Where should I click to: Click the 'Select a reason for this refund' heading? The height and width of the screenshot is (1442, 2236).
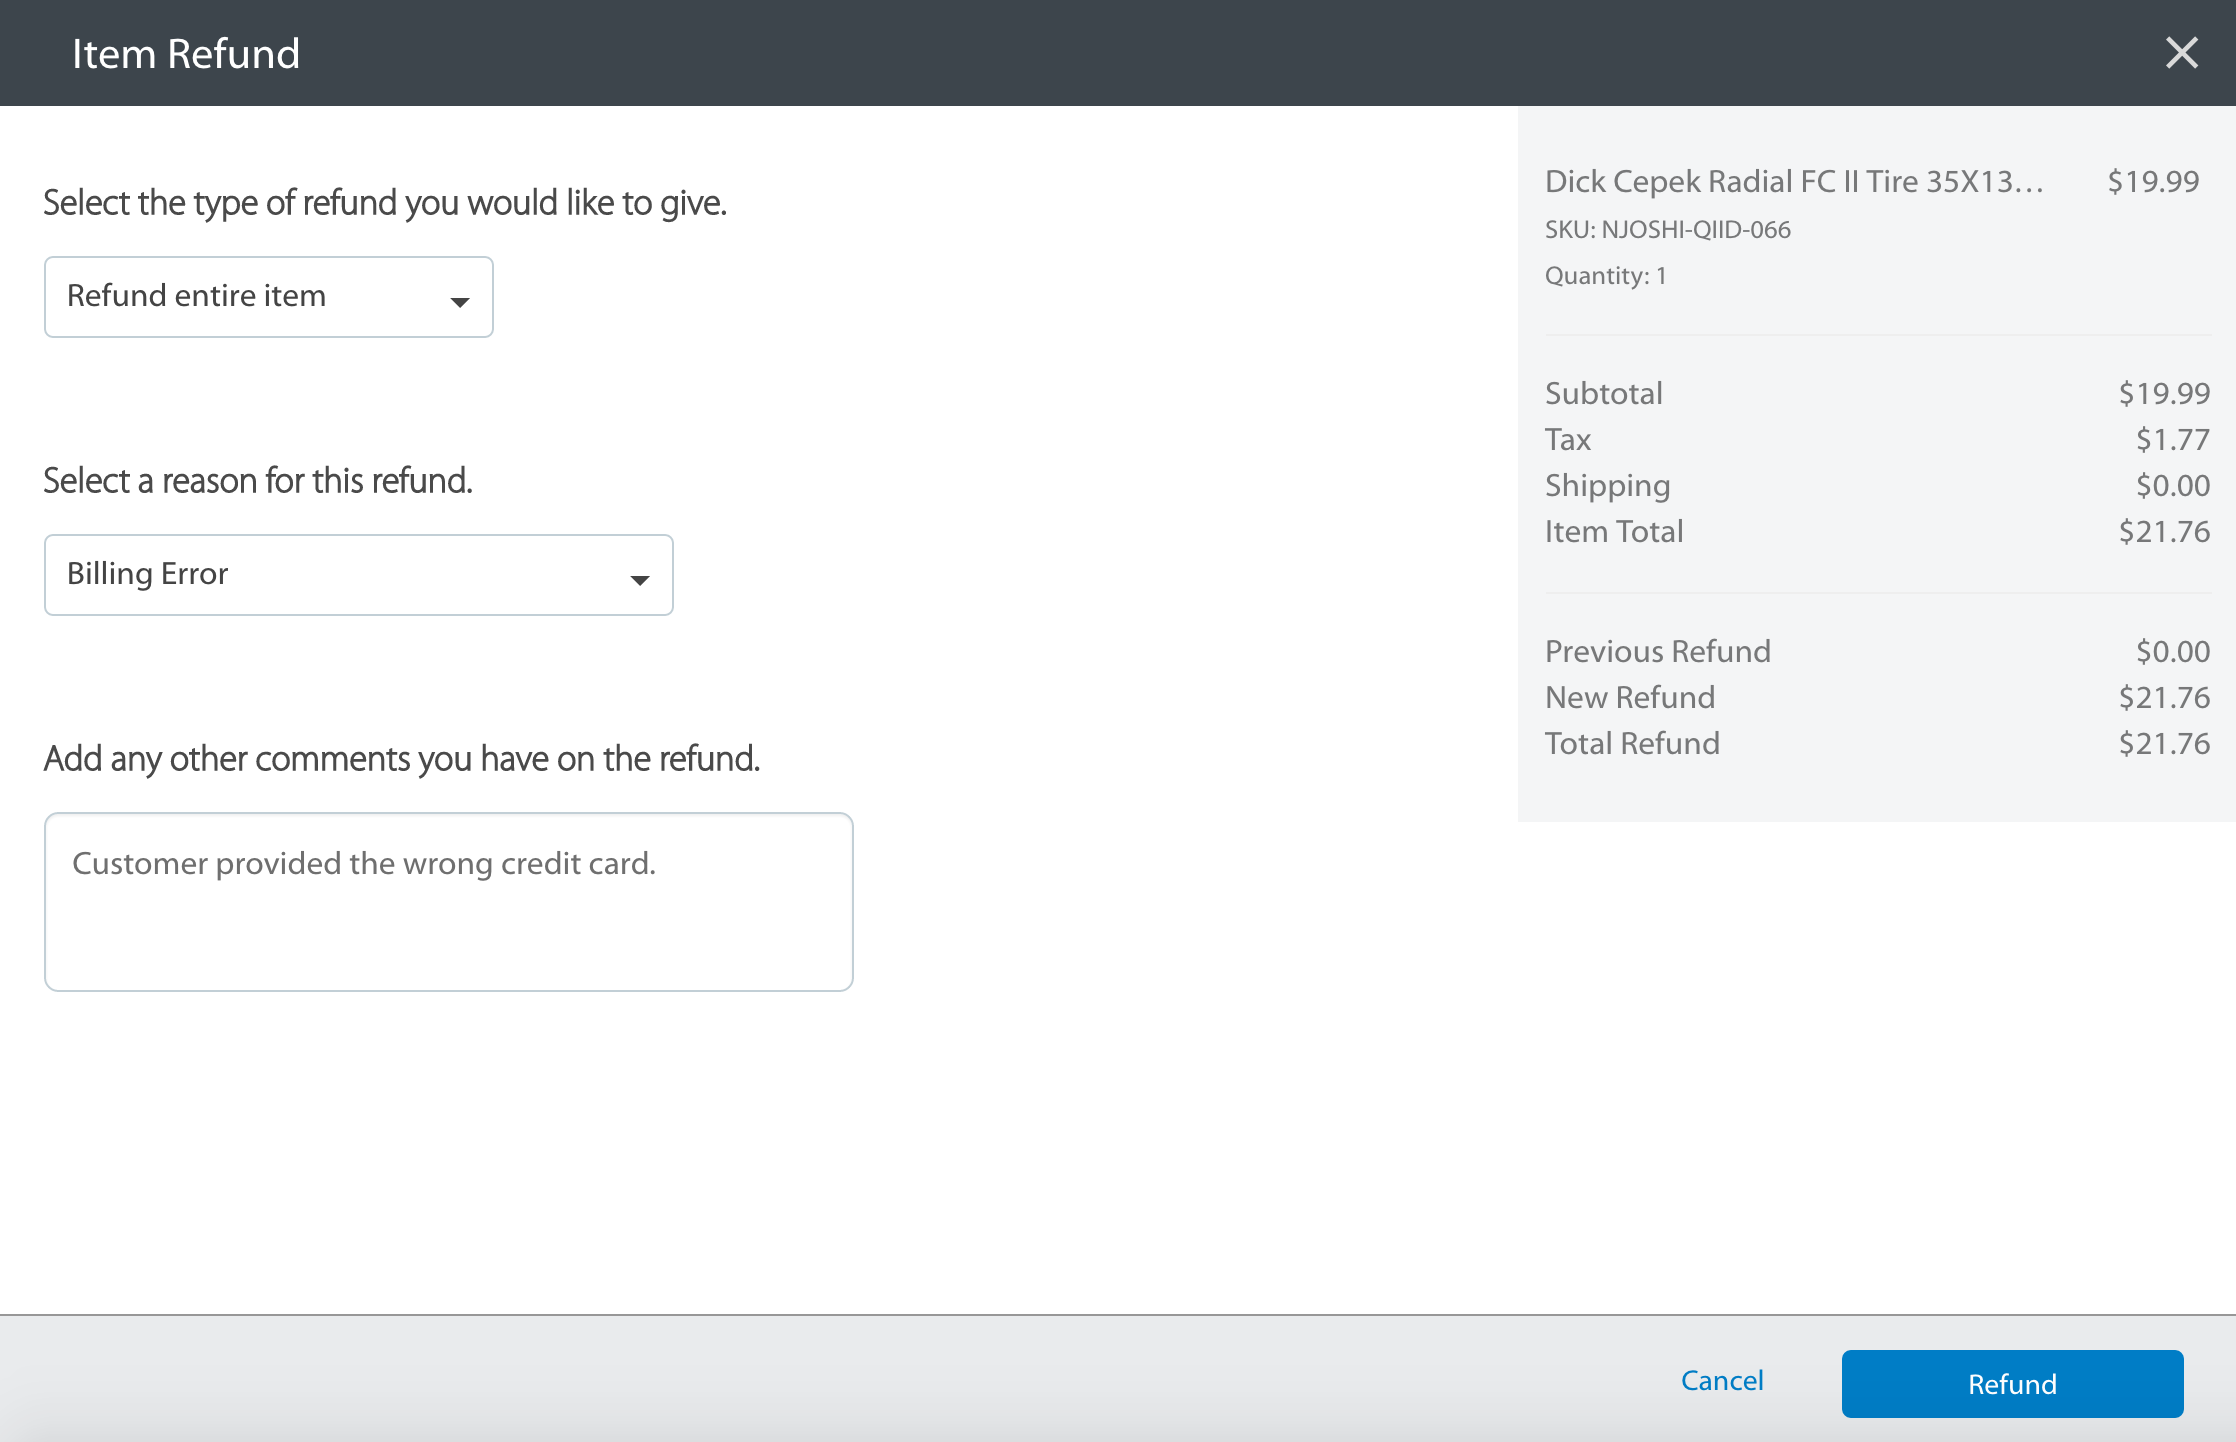[257, 481]
